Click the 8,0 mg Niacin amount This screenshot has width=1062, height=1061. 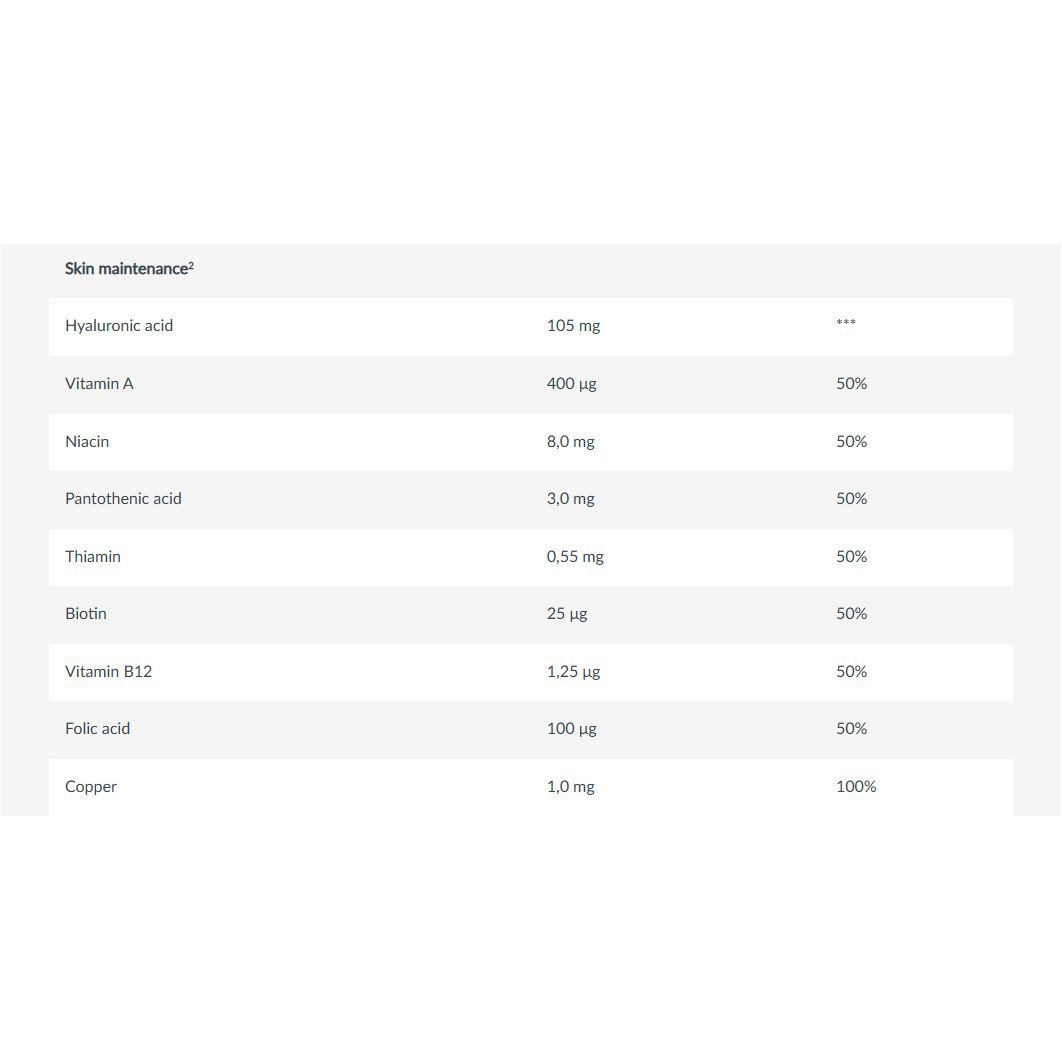571,441
